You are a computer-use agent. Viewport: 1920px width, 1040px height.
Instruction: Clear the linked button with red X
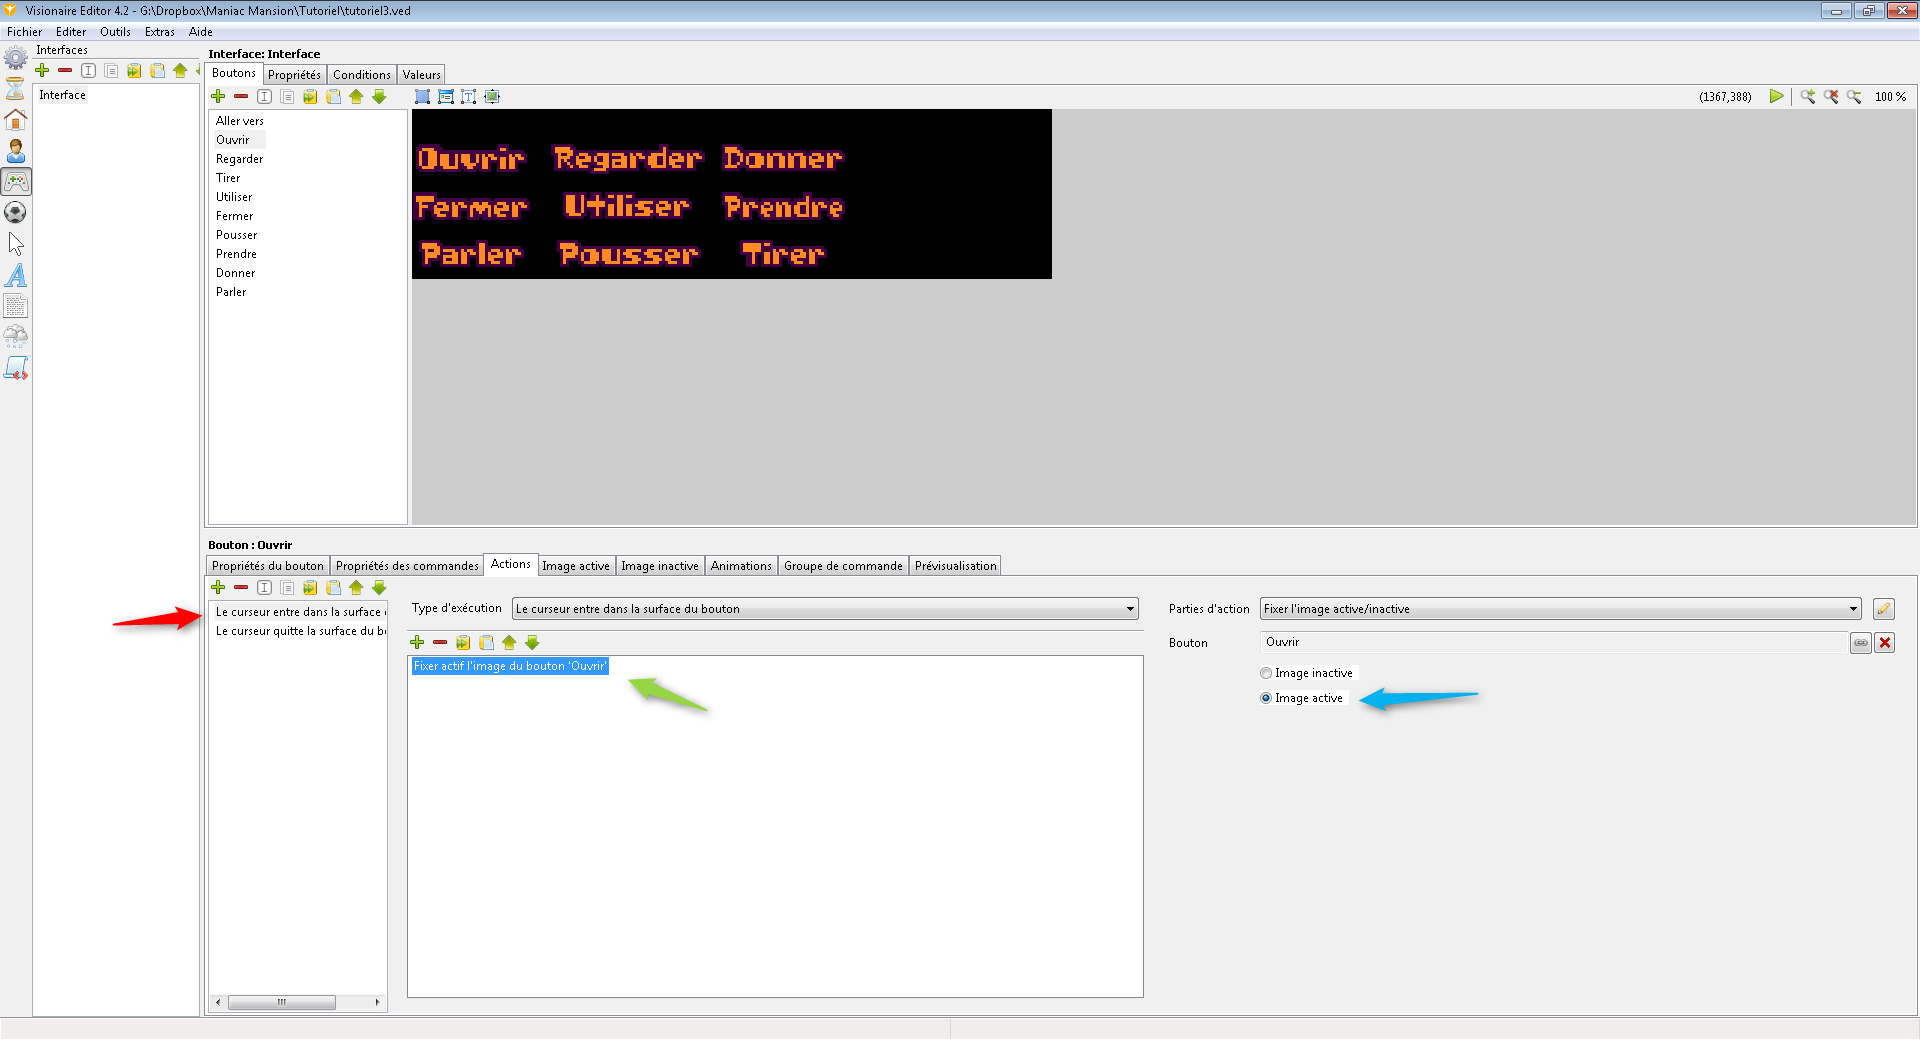pyautogui.click(x=1885, y=643)
